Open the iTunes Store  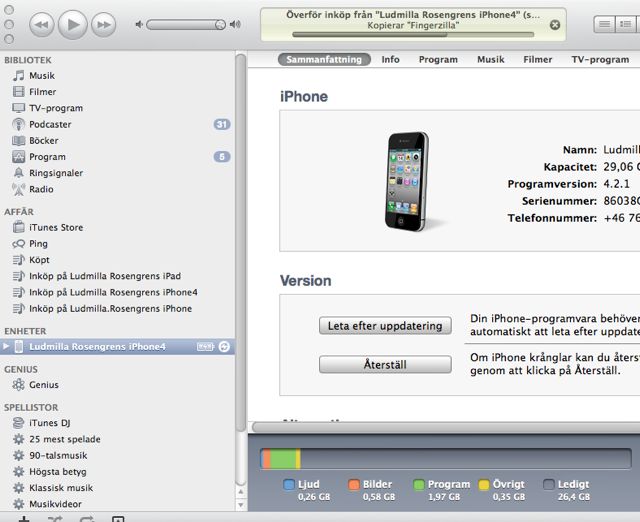pyautogui.click(x=56, y=227)
